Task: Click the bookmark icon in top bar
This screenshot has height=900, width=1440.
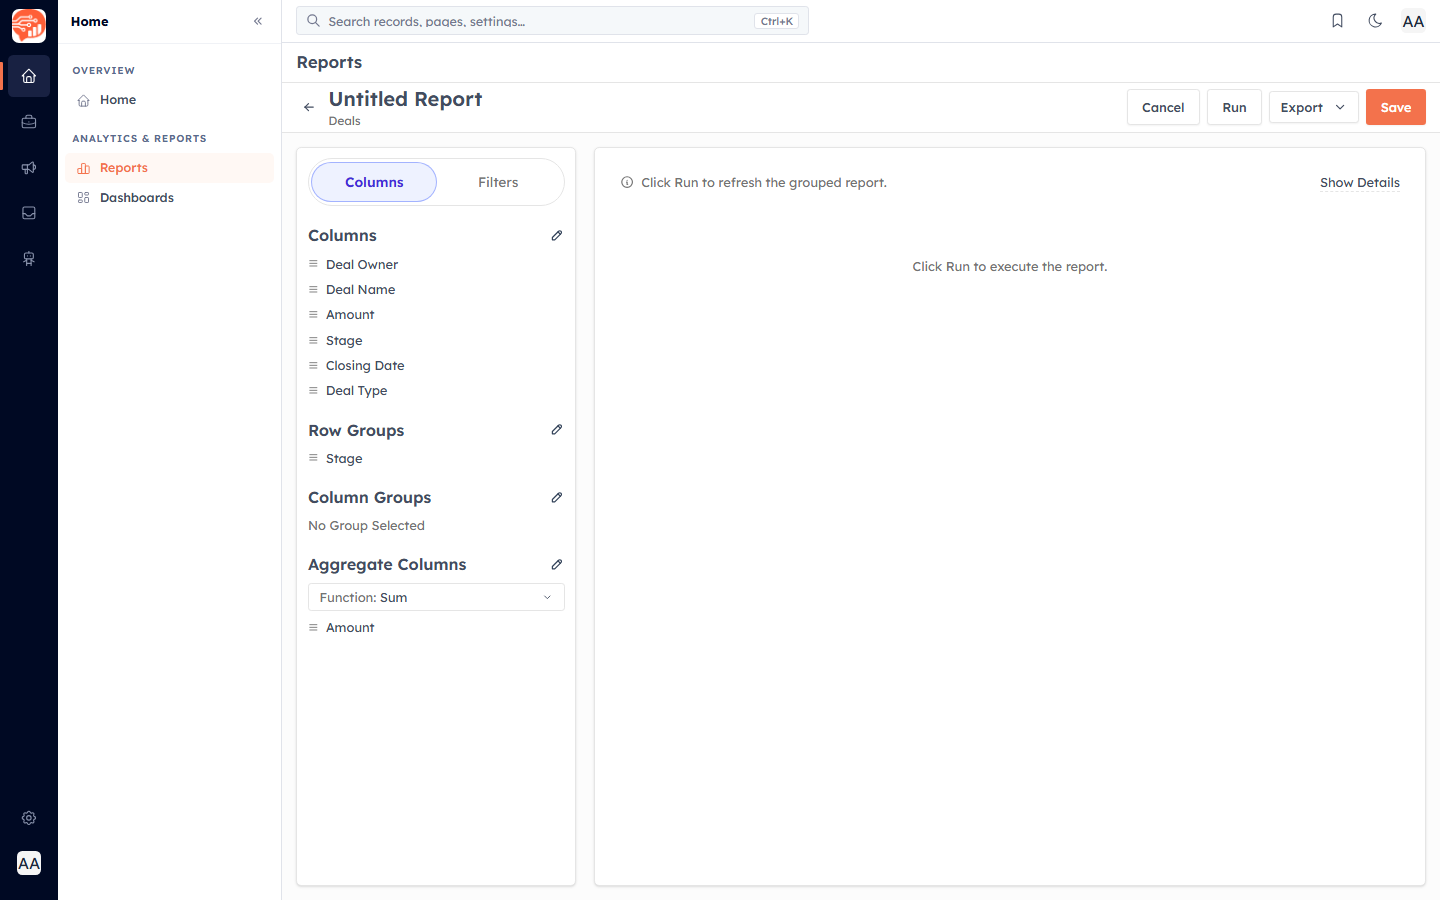Action: [1337, 21]
